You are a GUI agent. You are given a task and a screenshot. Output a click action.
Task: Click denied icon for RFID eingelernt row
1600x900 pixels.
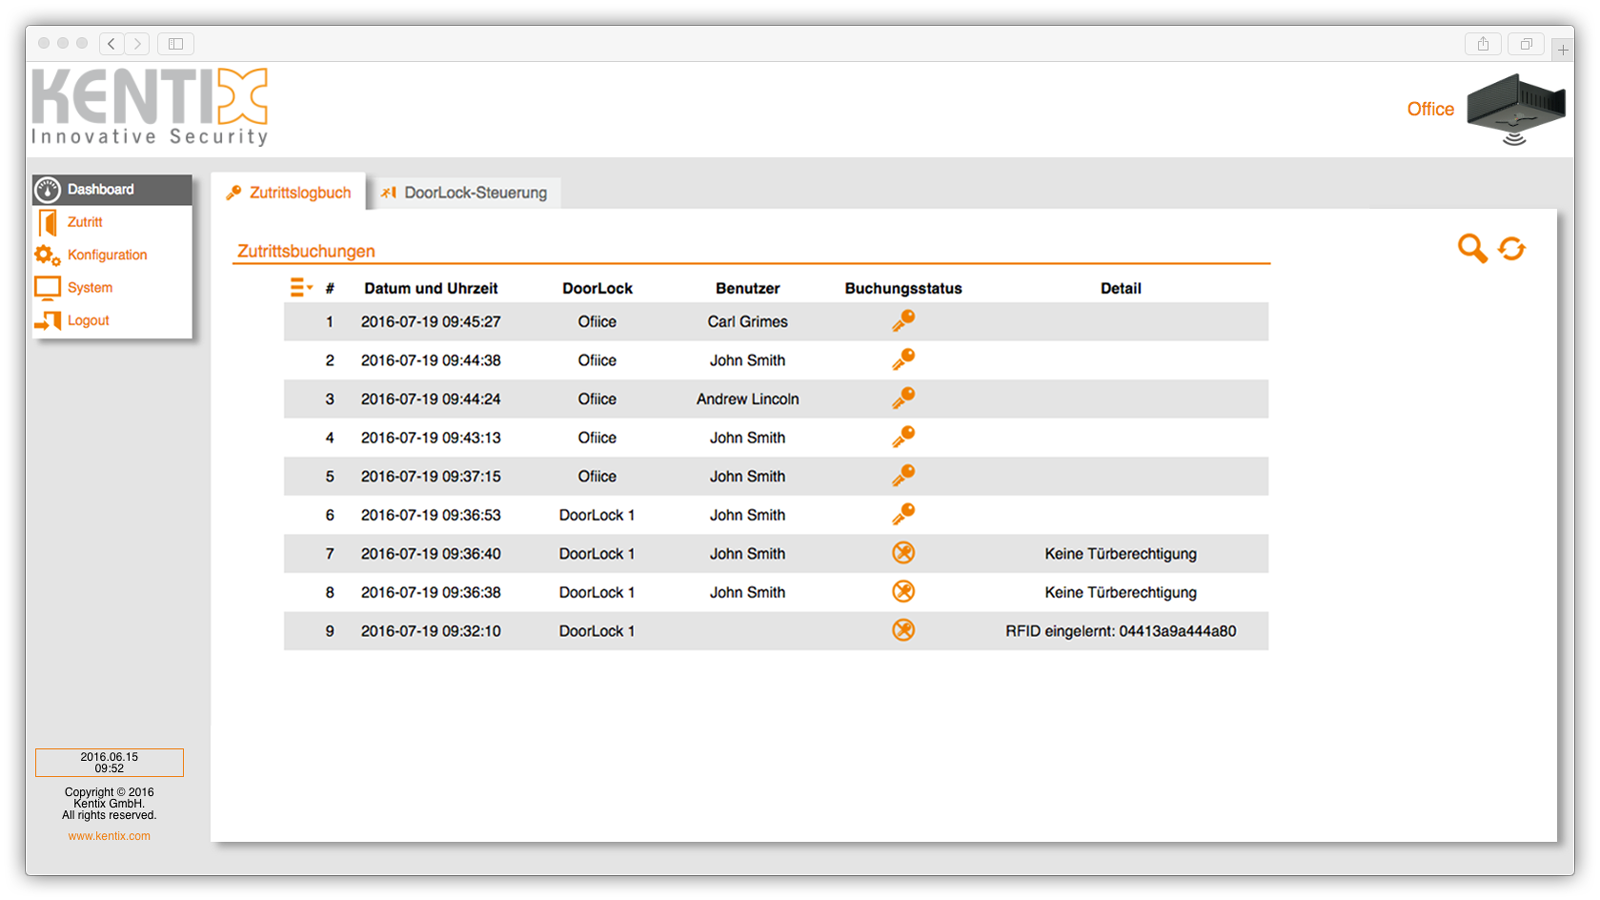coord(903,630)
